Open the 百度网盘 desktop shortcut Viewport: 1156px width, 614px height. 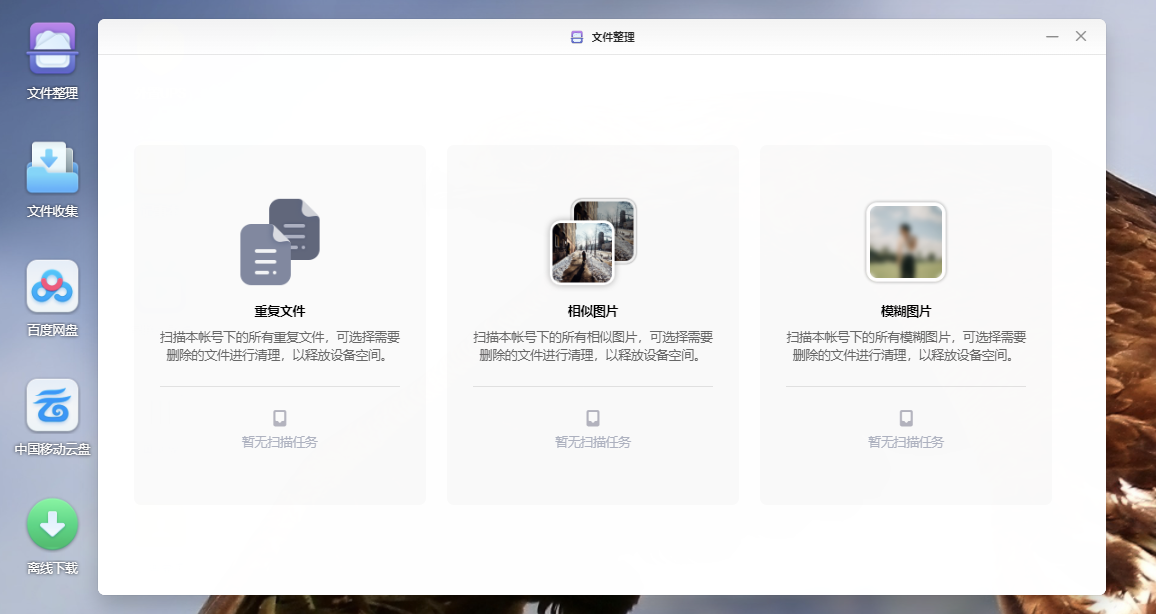tap(52, 287)
